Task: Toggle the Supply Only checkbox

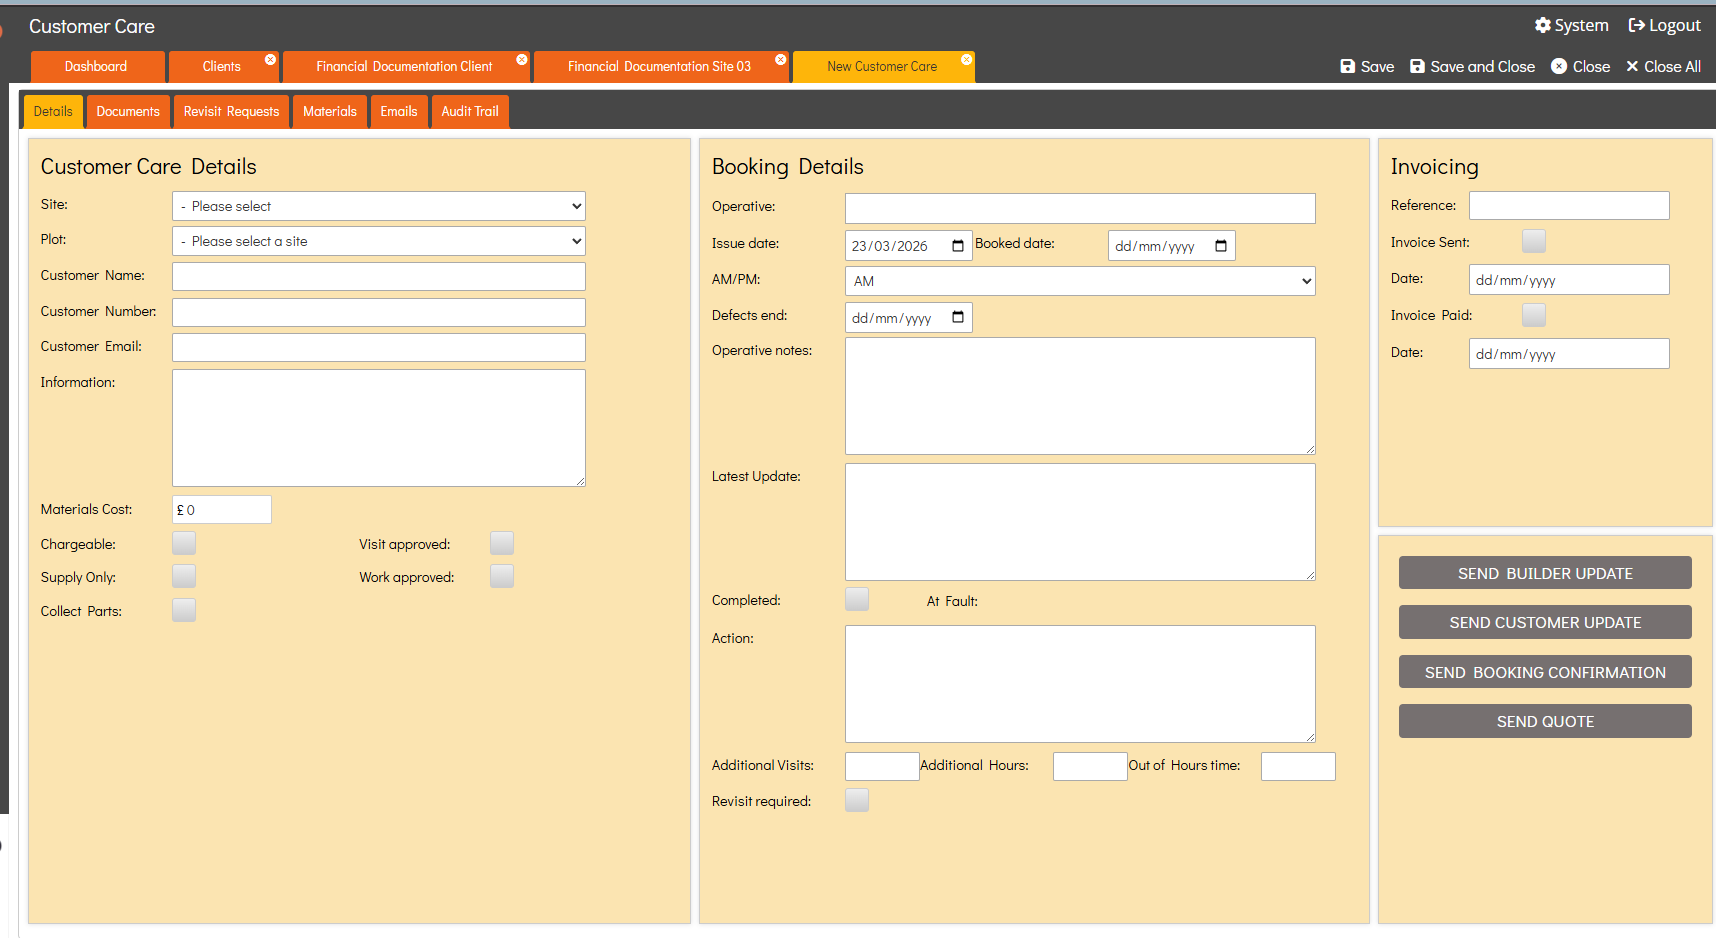Action: click(x=184, y=576)
